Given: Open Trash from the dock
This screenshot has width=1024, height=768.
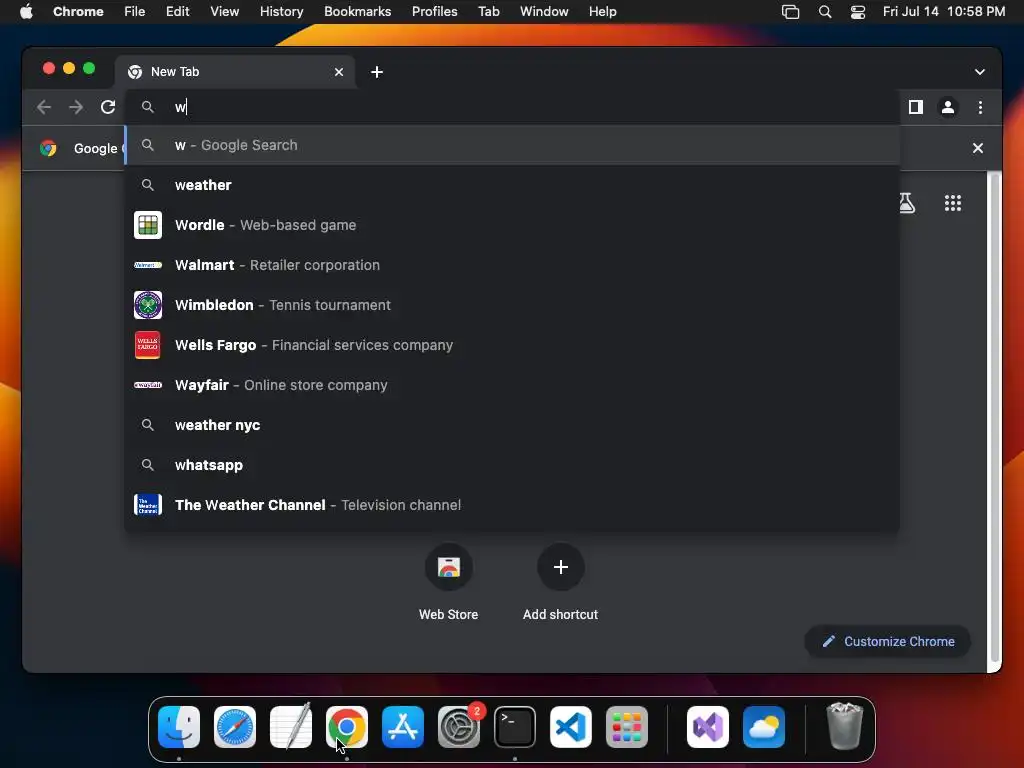Looking at the screenshot, I should (x=844, y=726).
